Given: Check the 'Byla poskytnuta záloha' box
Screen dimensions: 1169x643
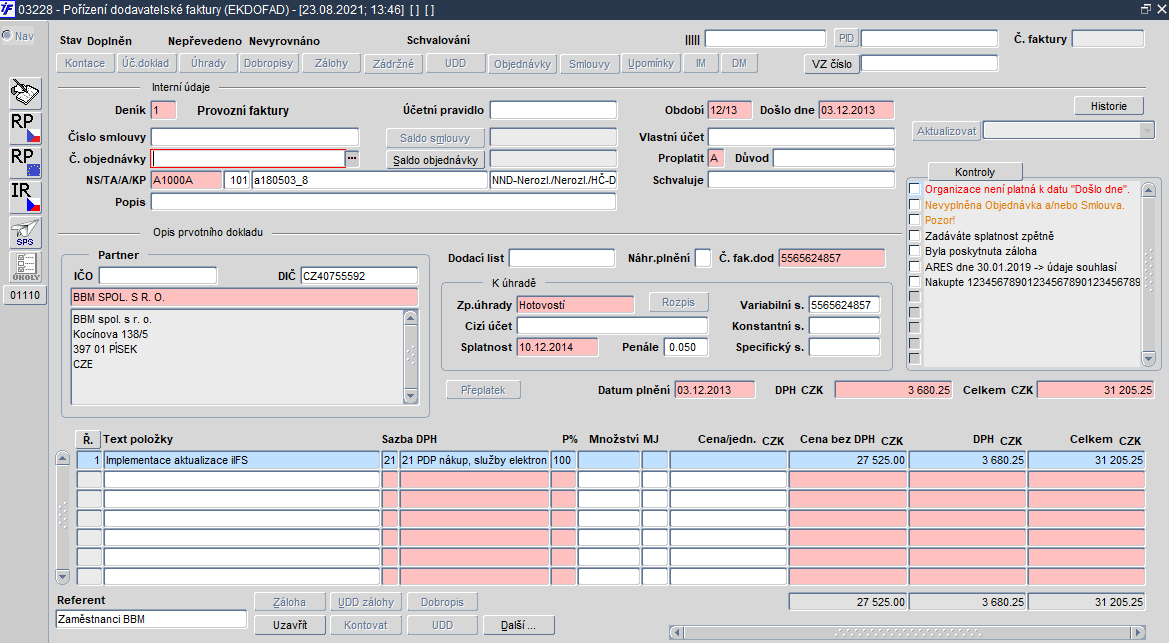Looking at the screenshot, I should click(915, 251).
